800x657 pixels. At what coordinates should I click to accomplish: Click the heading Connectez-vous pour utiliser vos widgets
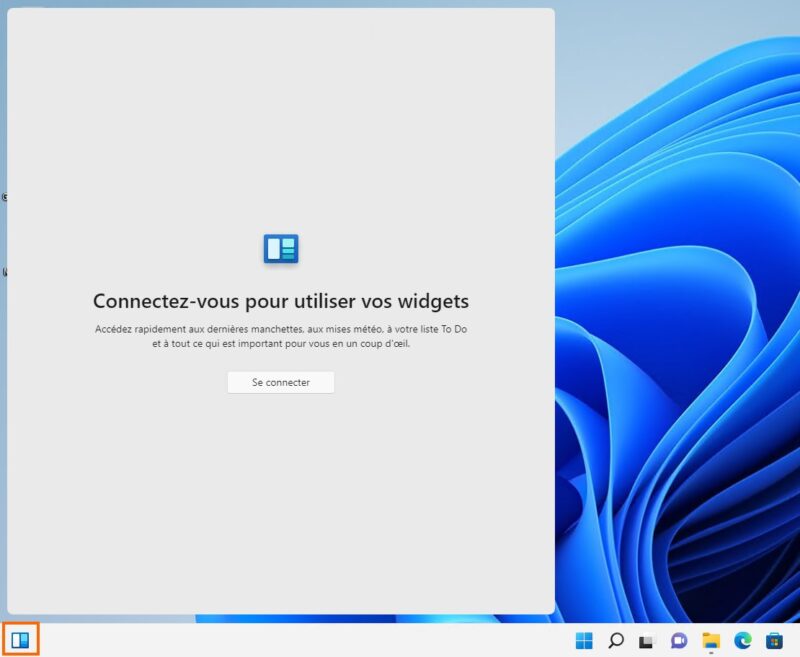point(283,299)
